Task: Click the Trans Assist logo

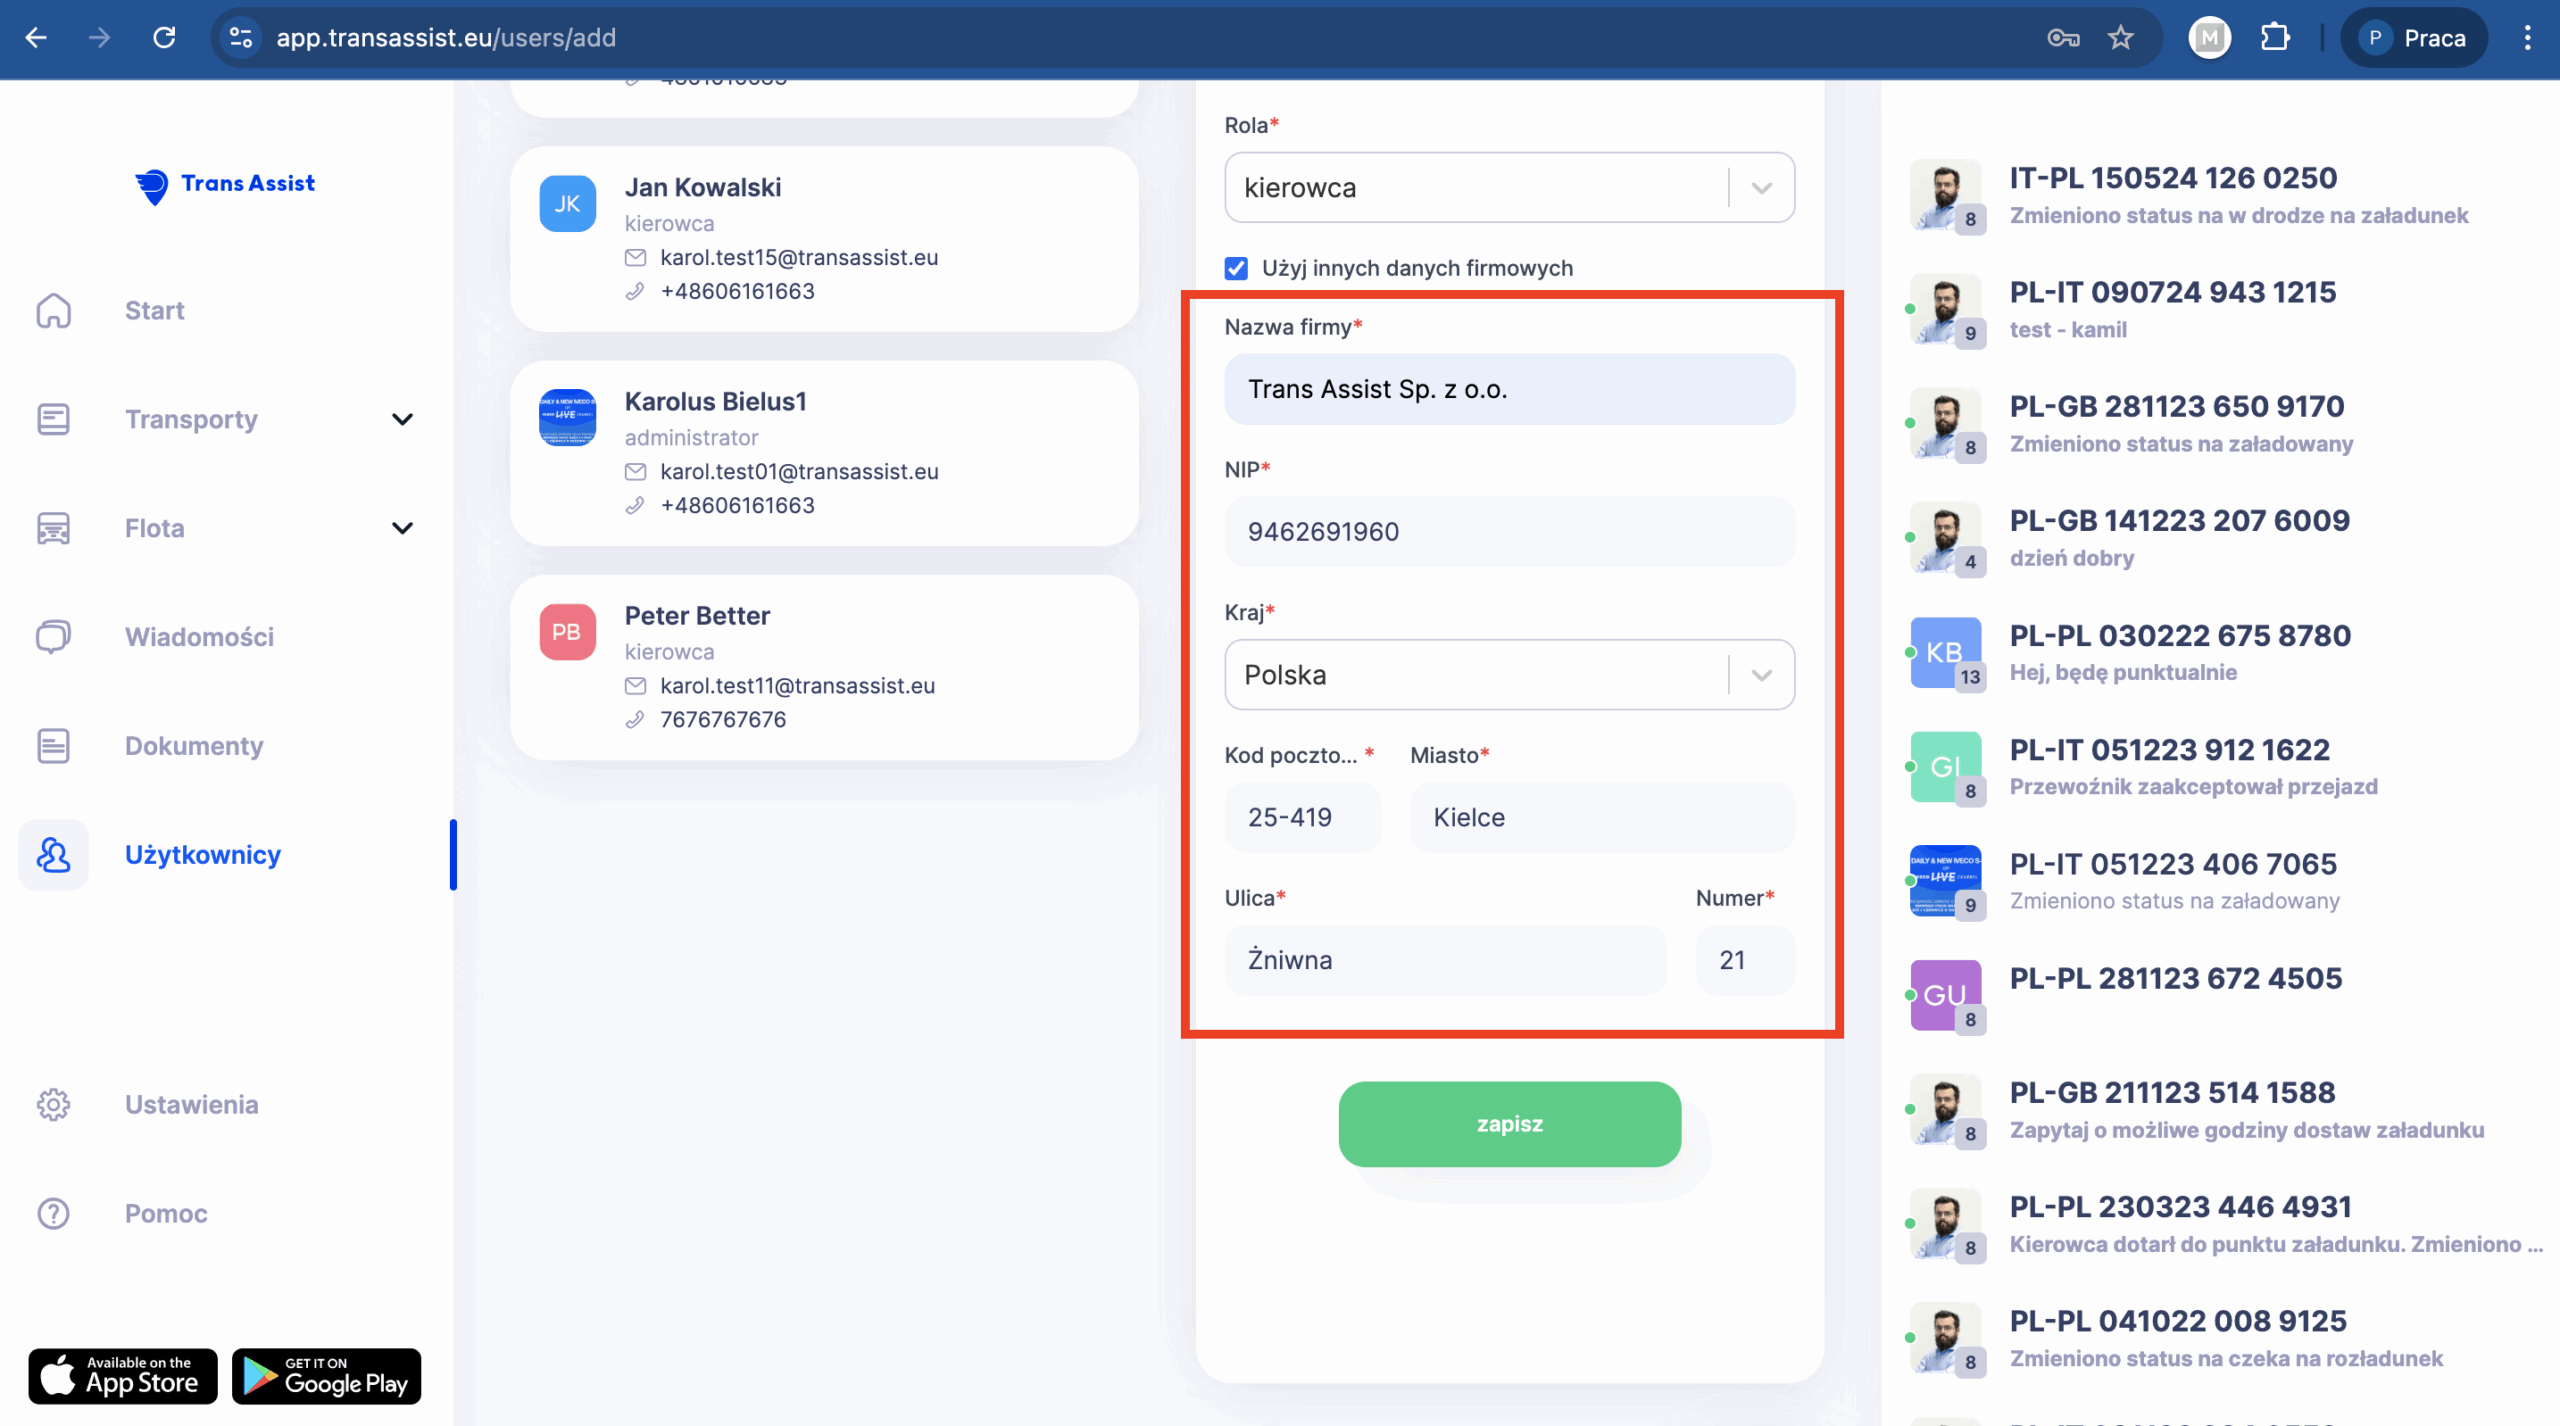Action: 226,184
